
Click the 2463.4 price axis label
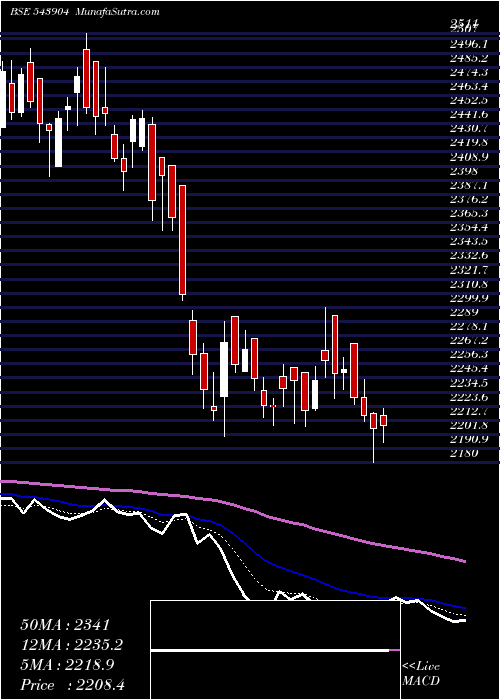pos(469,86)
